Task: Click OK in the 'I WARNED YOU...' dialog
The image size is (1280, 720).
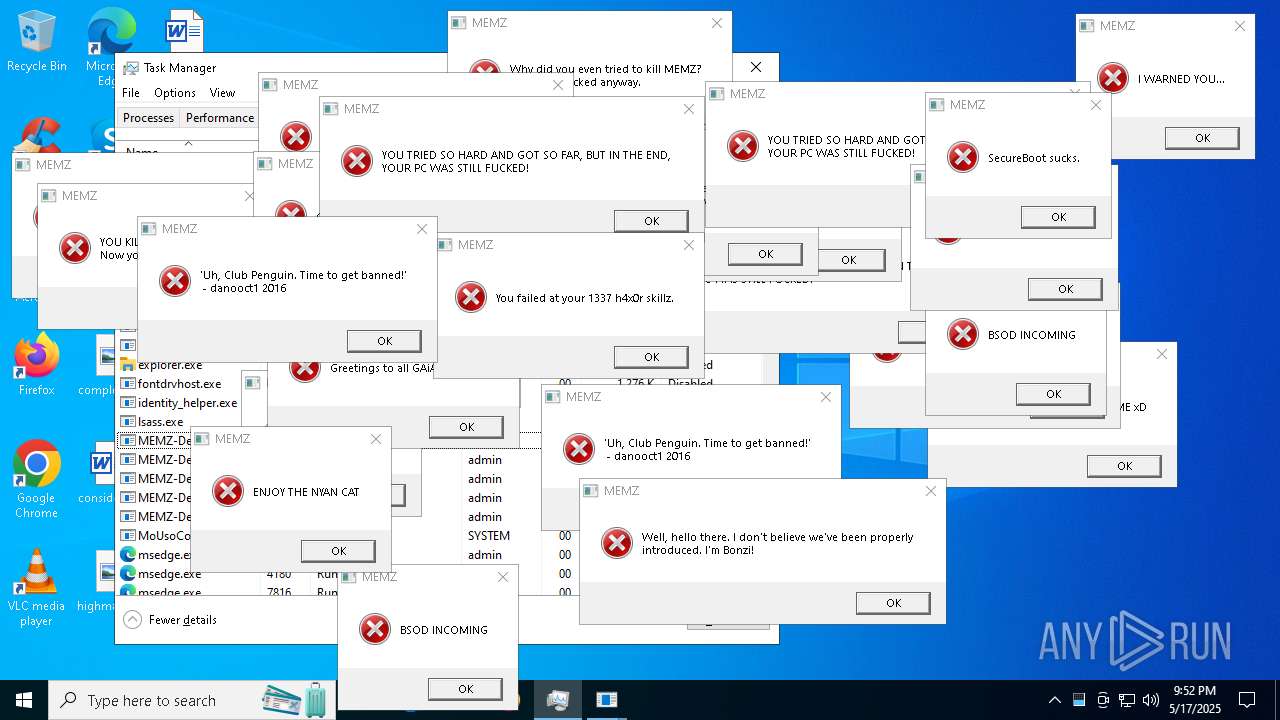Action: coord(1202,138)
